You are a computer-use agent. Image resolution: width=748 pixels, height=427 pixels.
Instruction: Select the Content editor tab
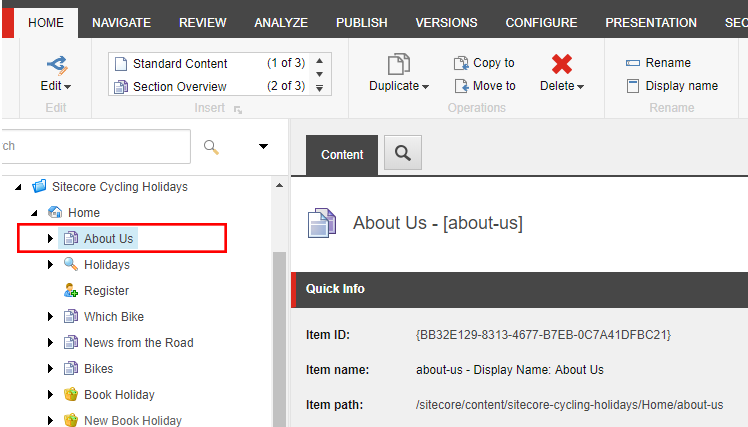tap(342, 155)
